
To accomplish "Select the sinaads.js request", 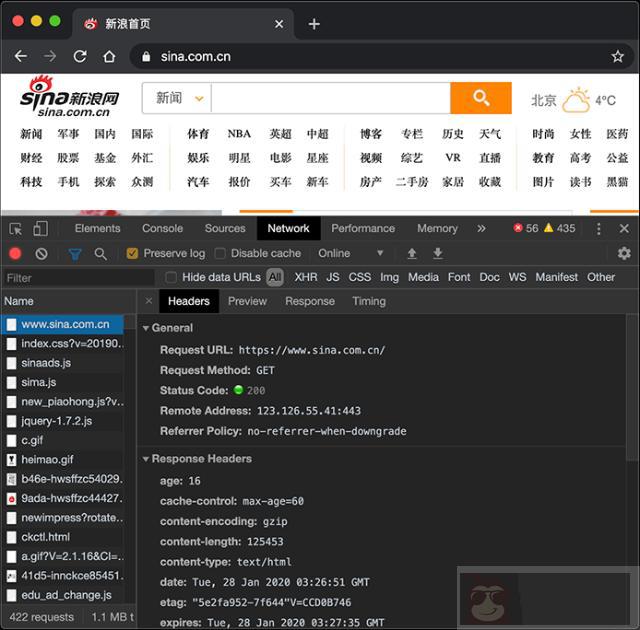I will pyautogui.click(x=63, y=363).
